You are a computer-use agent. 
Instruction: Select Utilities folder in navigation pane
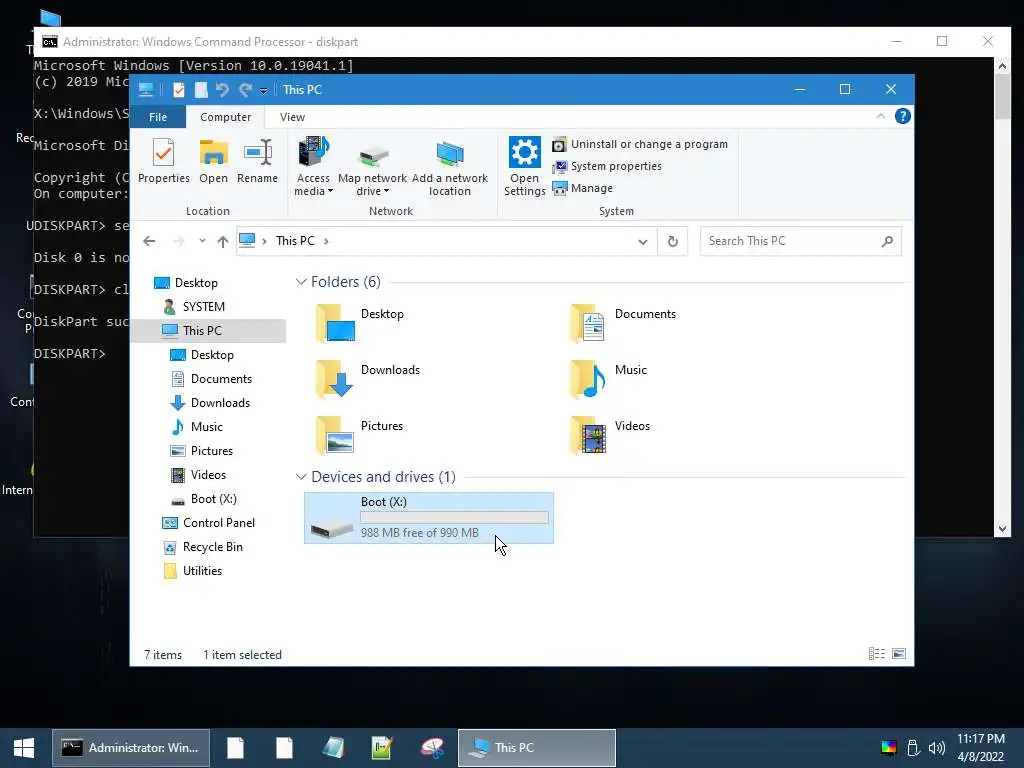pyautogui.click(x=202, y=571)
